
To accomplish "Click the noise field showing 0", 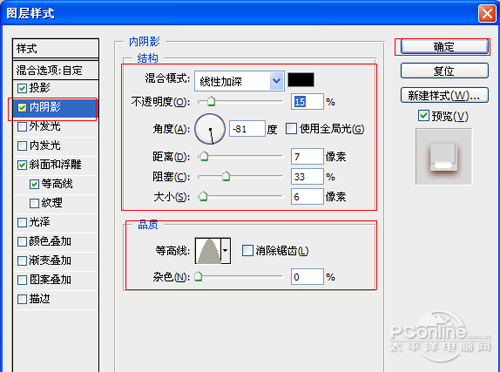I will pos(307,277).
